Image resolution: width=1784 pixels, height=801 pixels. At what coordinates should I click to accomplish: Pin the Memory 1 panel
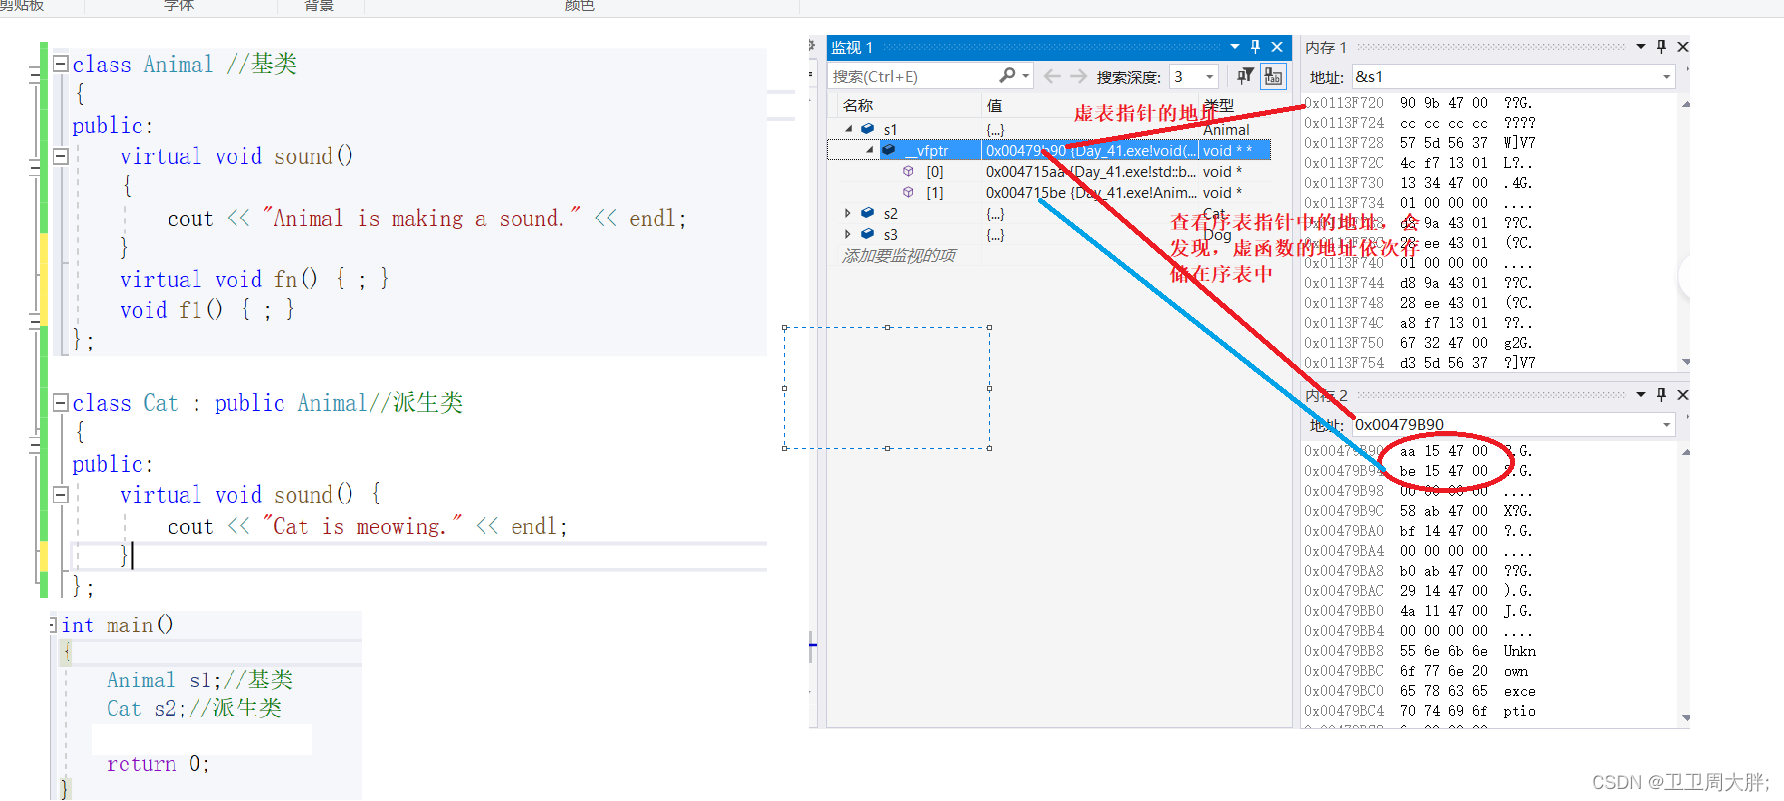pos(1662,47)
